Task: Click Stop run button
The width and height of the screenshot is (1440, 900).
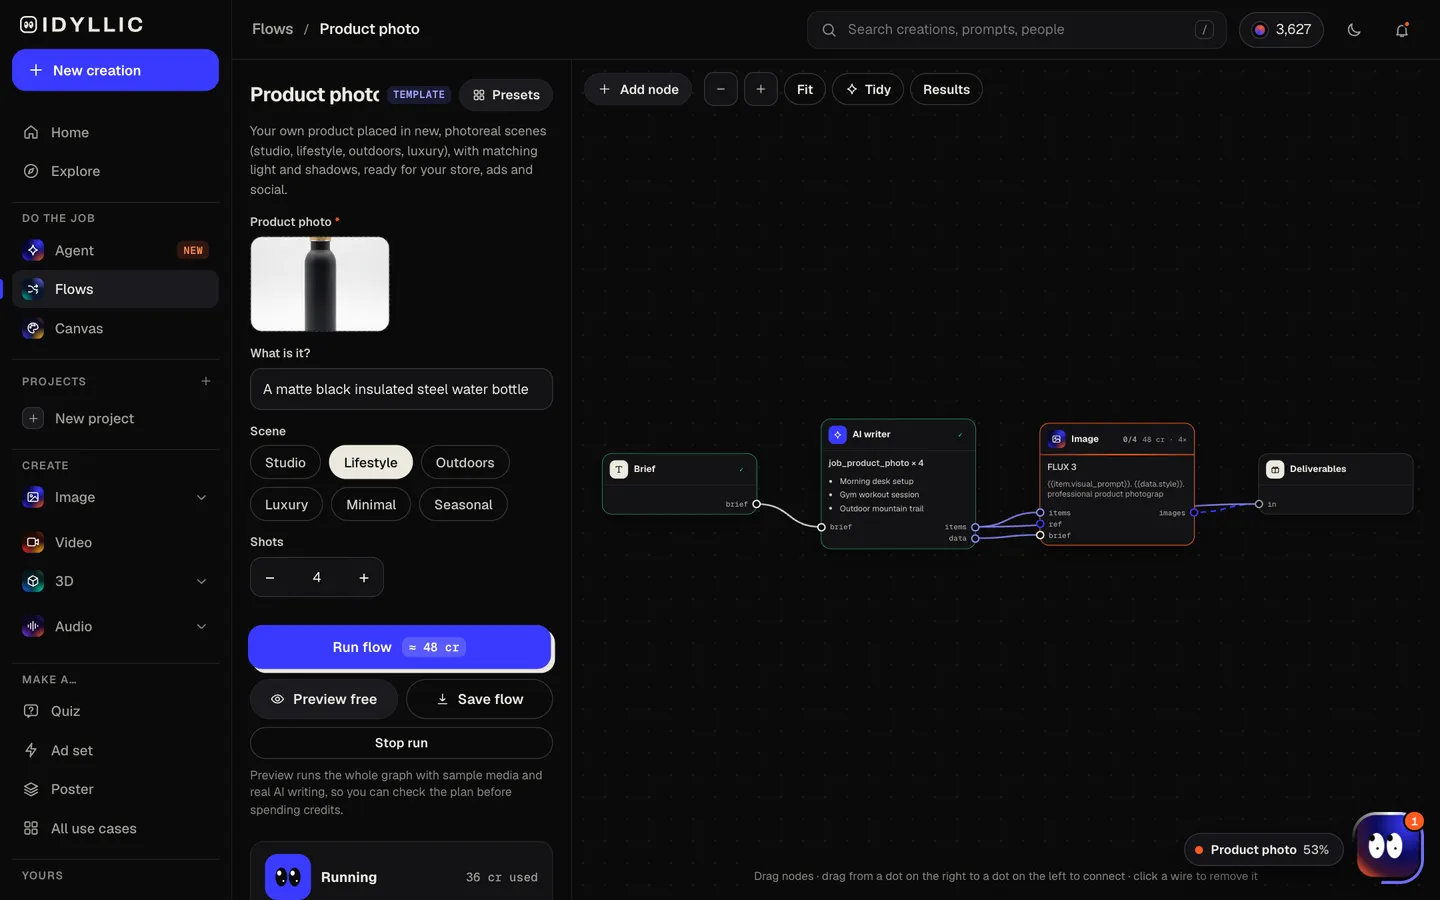Action: pyautogui.click(x=401, y=743)
